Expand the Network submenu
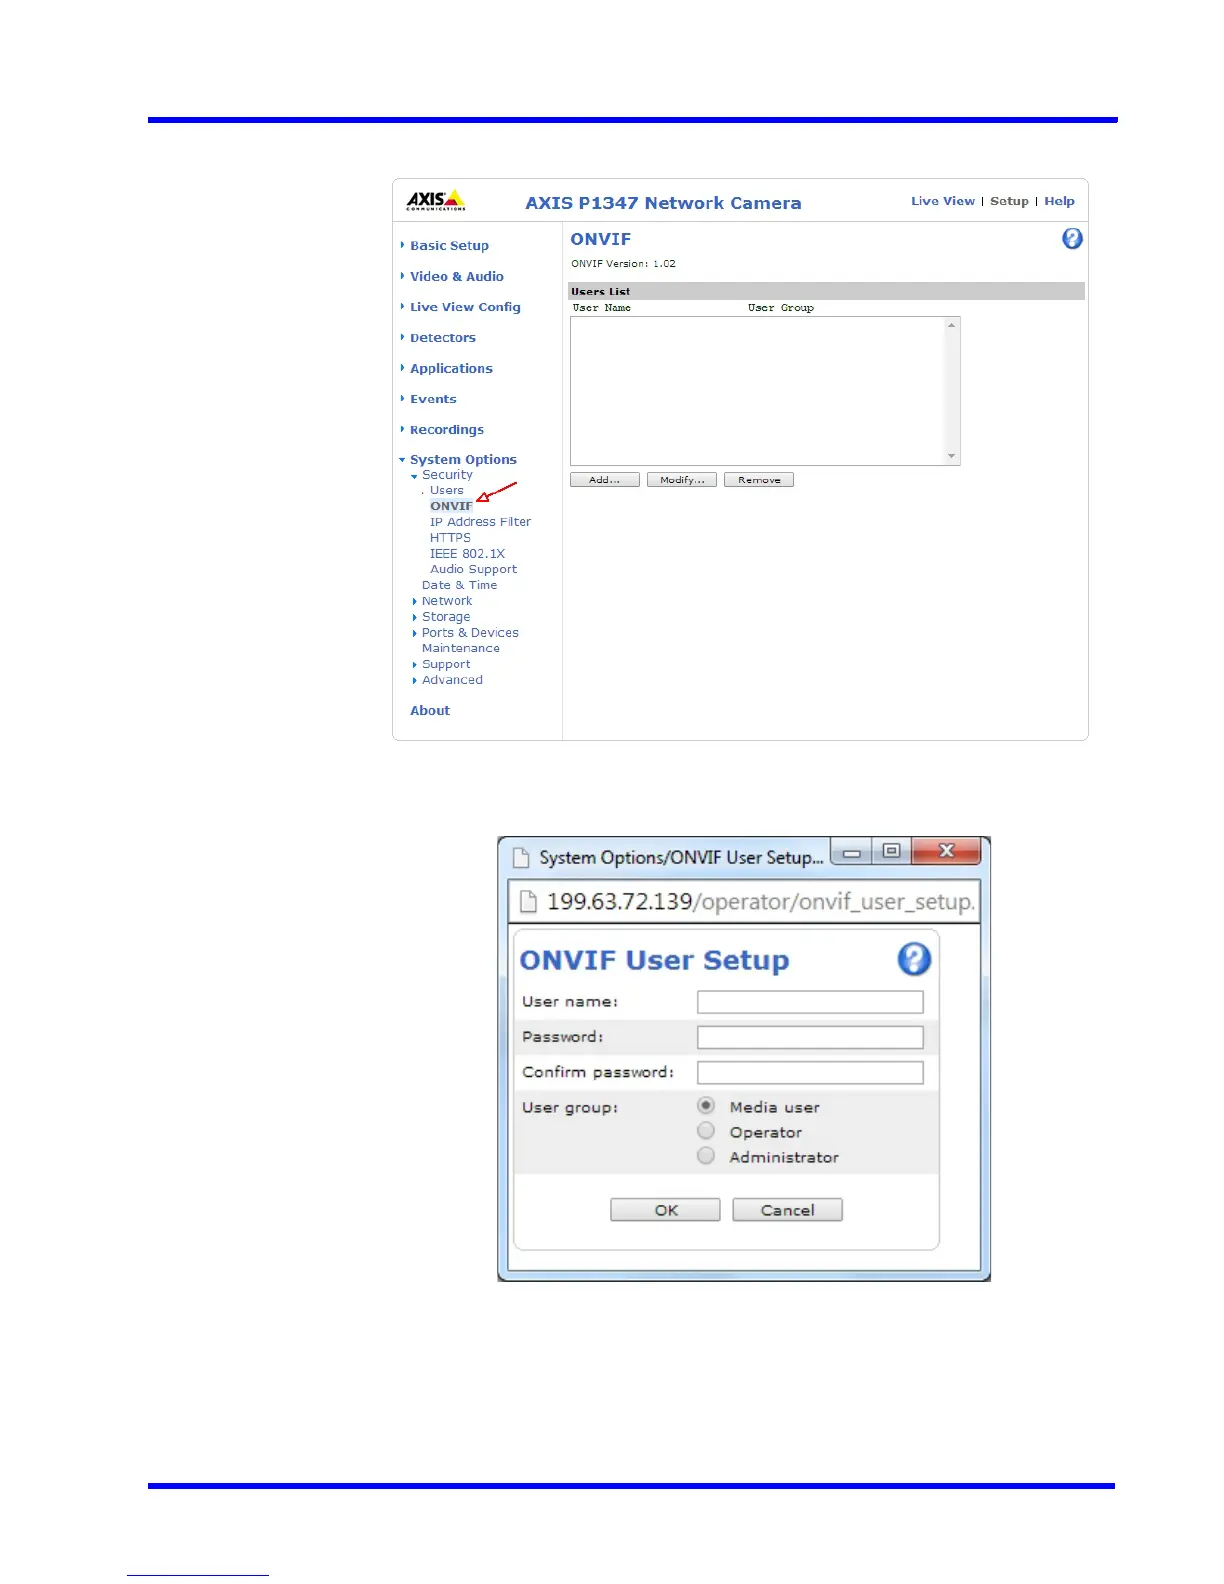This screenshot has width=1224, height=1584. pyautogui.click(x=446, y=601)
